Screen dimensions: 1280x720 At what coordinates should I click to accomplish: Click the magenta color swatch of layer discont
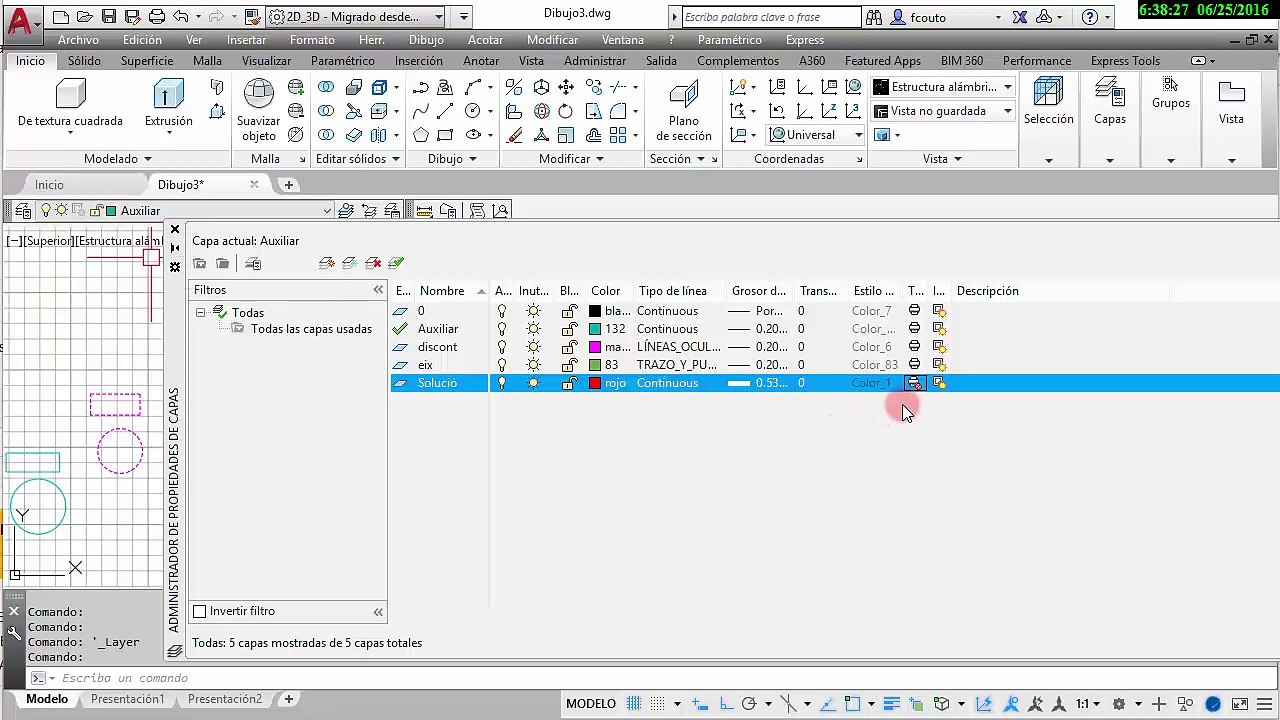coord(595,347)
